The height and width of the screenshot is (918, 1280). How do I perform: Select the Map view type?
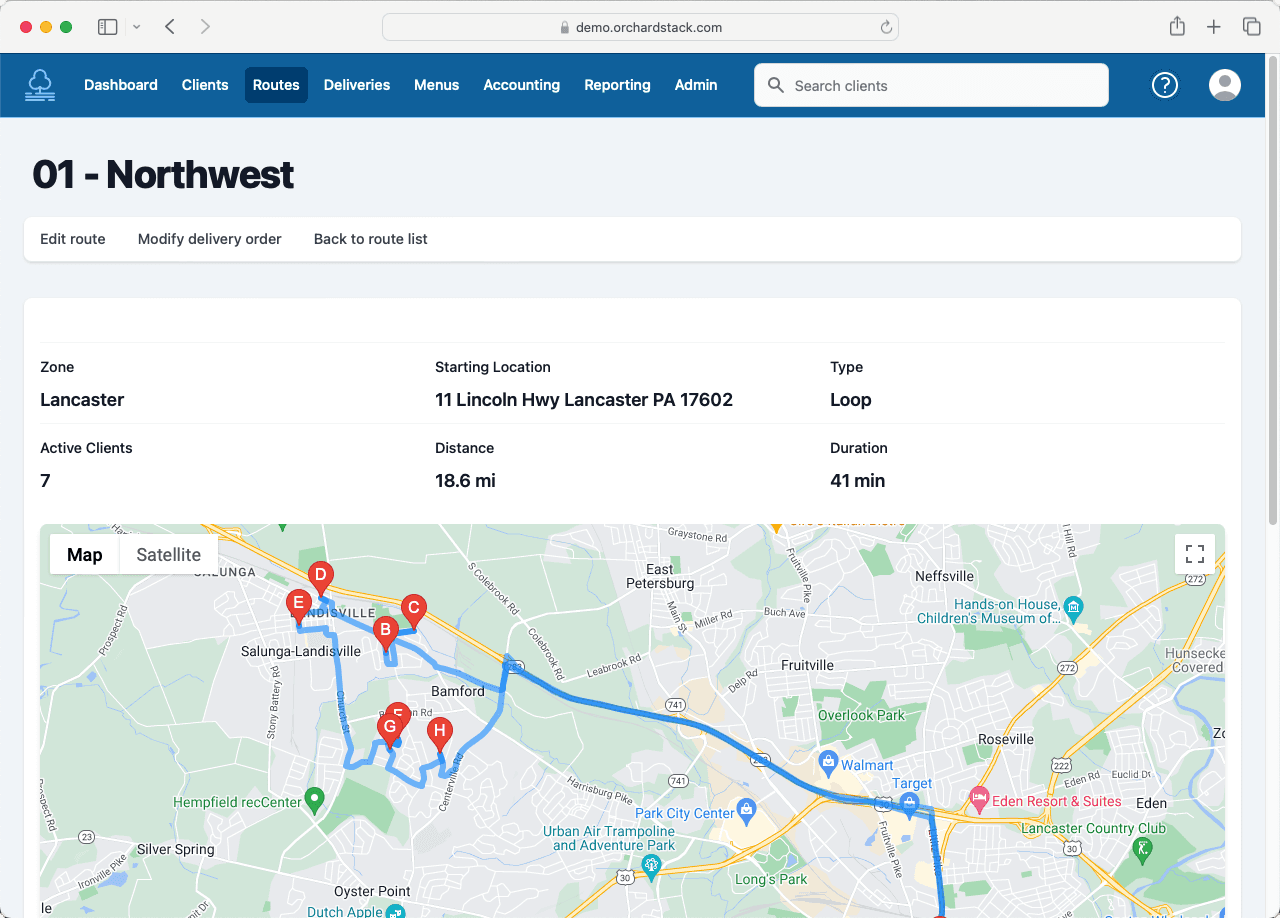[85, 555]
